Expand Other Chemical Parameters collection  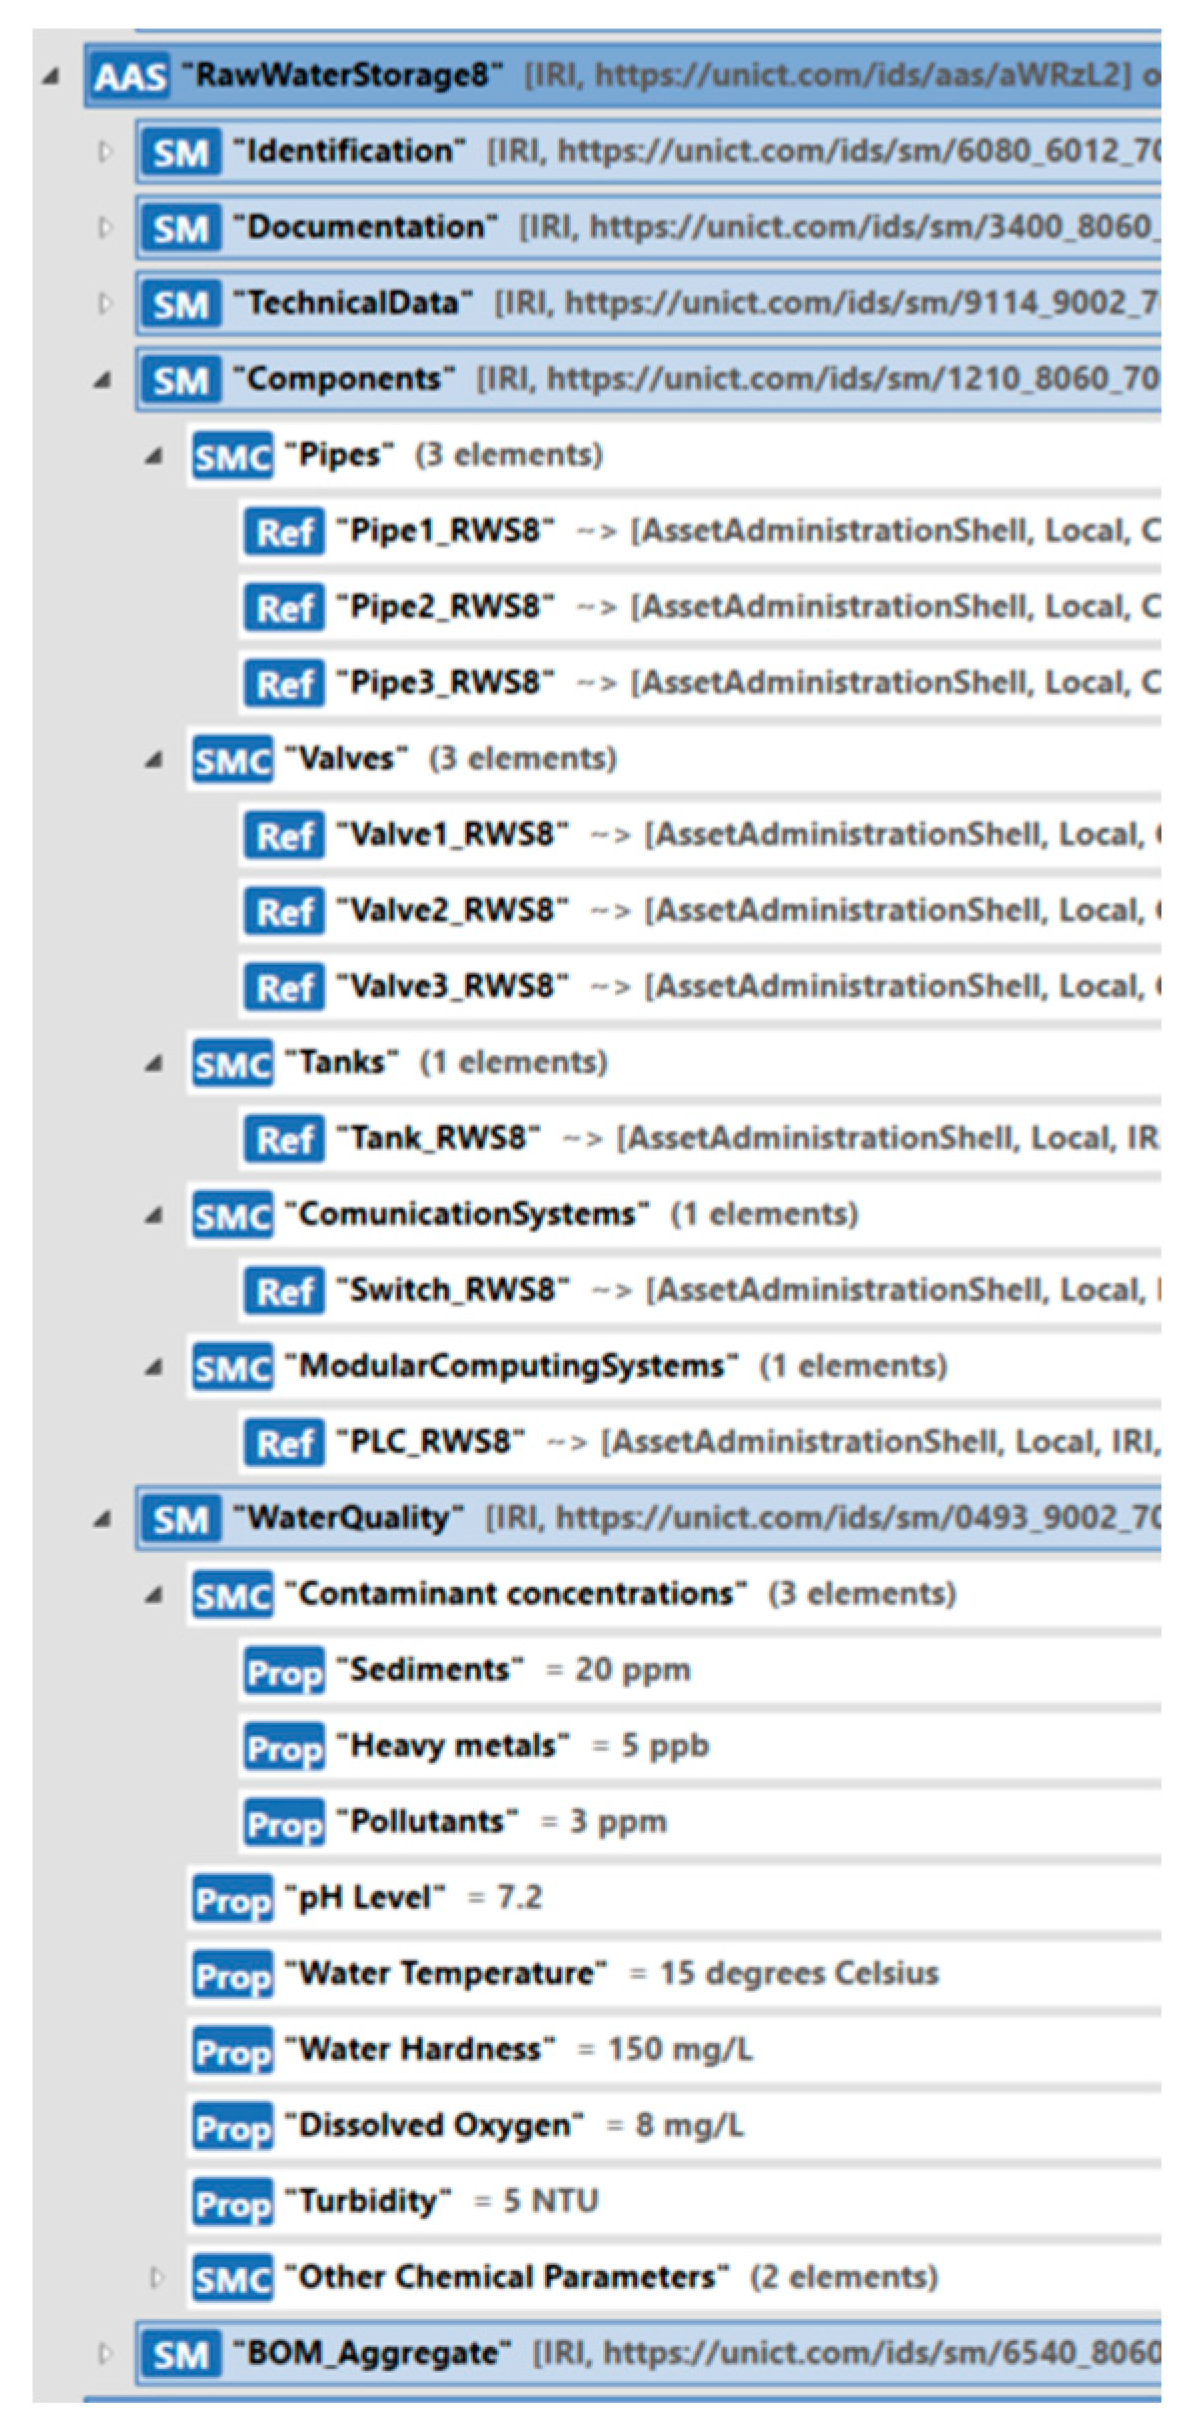tap(156, 2279)
